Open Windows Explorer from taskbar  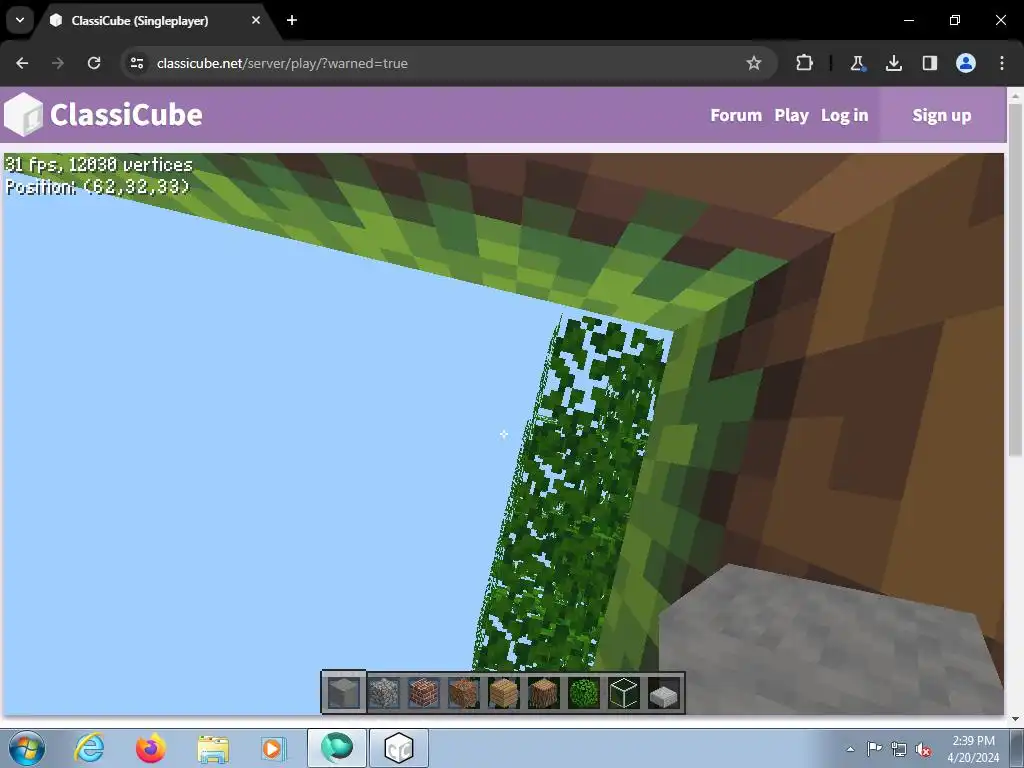pyautogui.click(x=213, y=748)
